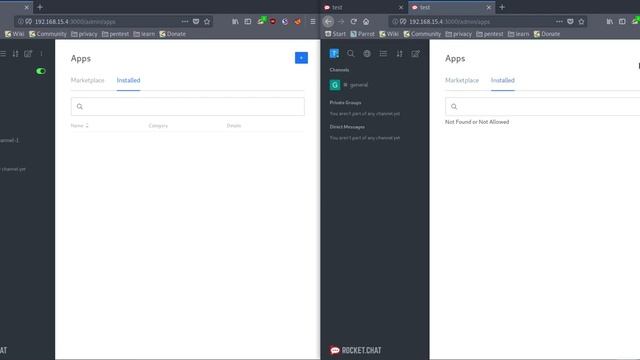Click the Pocket icon in right address bar
Viewport: 640px width, 360px height.
click(x=570, y=21)
